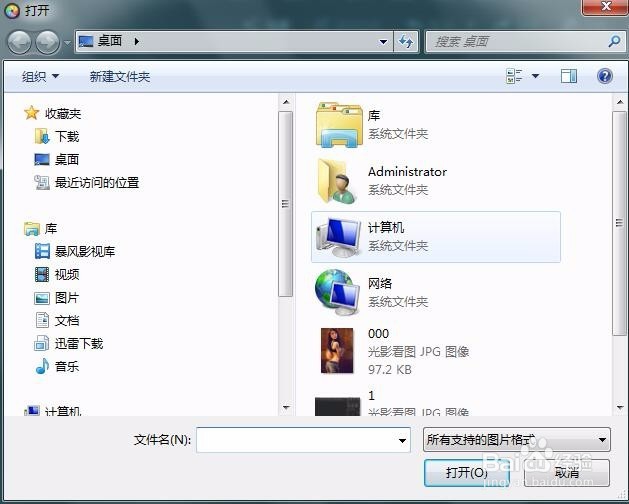This screenshot has height=504, width=629.
Task: Click the file list scroll down arrow
Action: pyautogui.click(x=620, y=407)
